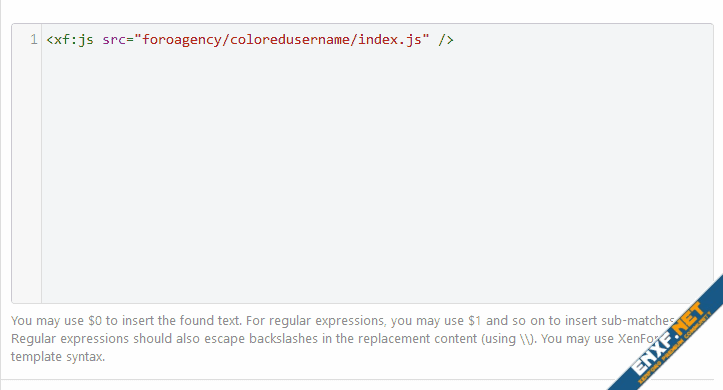Click the word foroagency in the path string
This screenshot has width=723, height=390.
pyautogui.click(x=182, y=40)
